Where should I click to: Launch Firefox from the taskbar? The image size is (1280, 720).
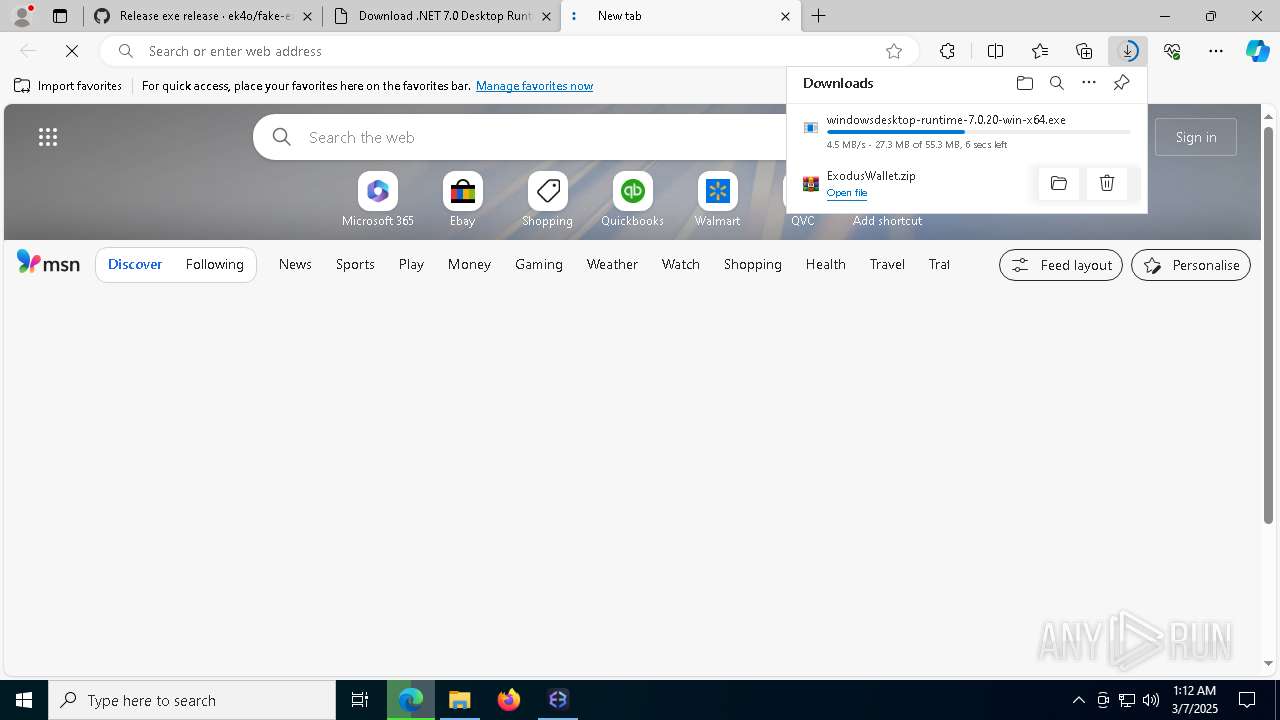pos(509,700)
